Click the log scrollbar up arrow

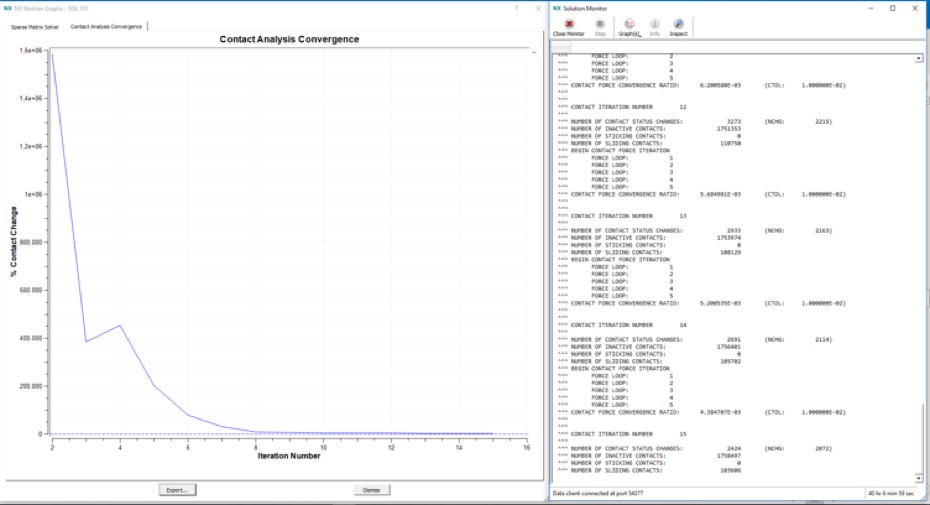[x=919, y=58]
